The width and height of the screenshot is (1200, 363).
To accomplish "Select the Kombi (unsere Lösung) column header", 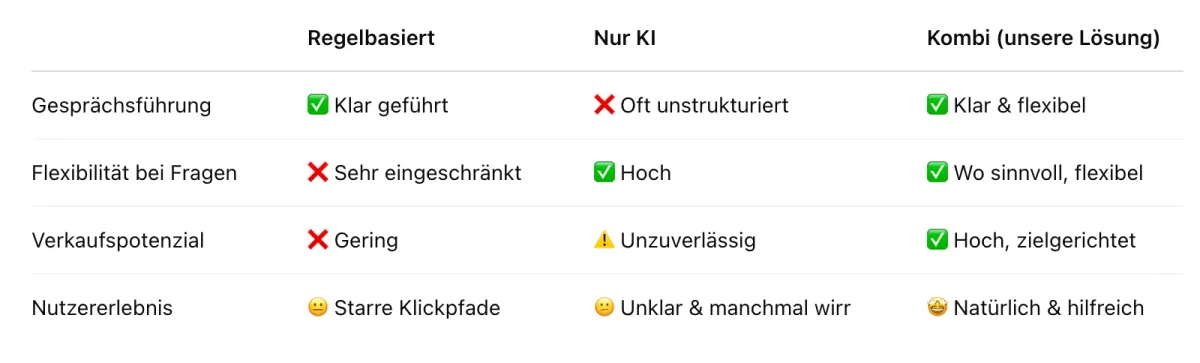I will pyautogui.click(x=1043, y=39).
